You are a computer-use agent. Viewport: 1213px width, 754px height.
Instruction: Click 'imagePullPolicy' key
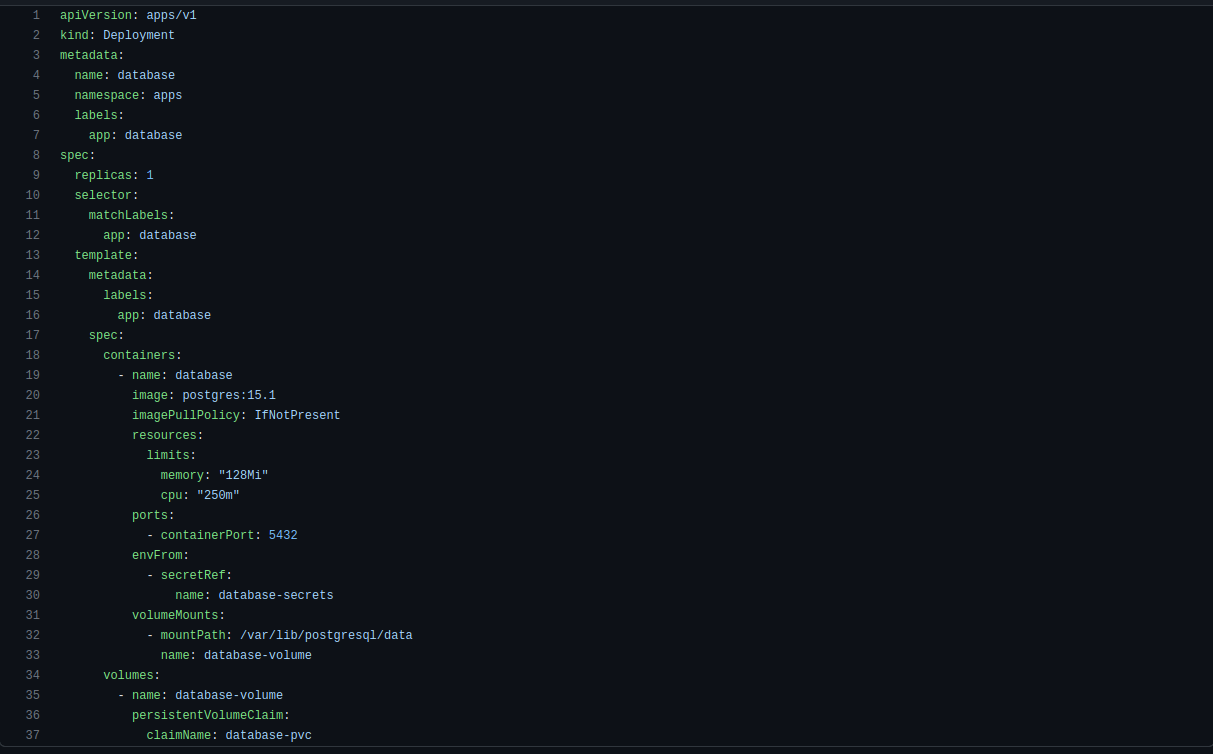(186, 415)
